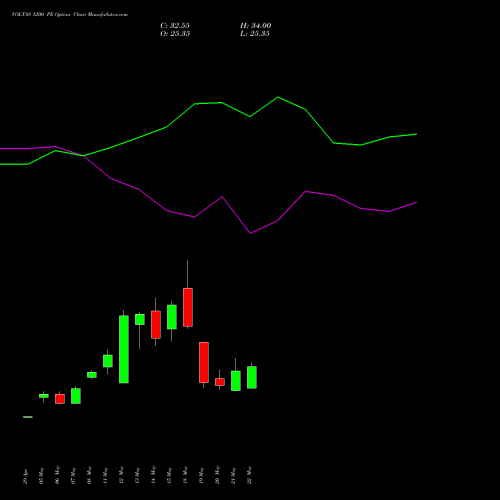Select the close value C: 32.55

[x=175, y=26]
